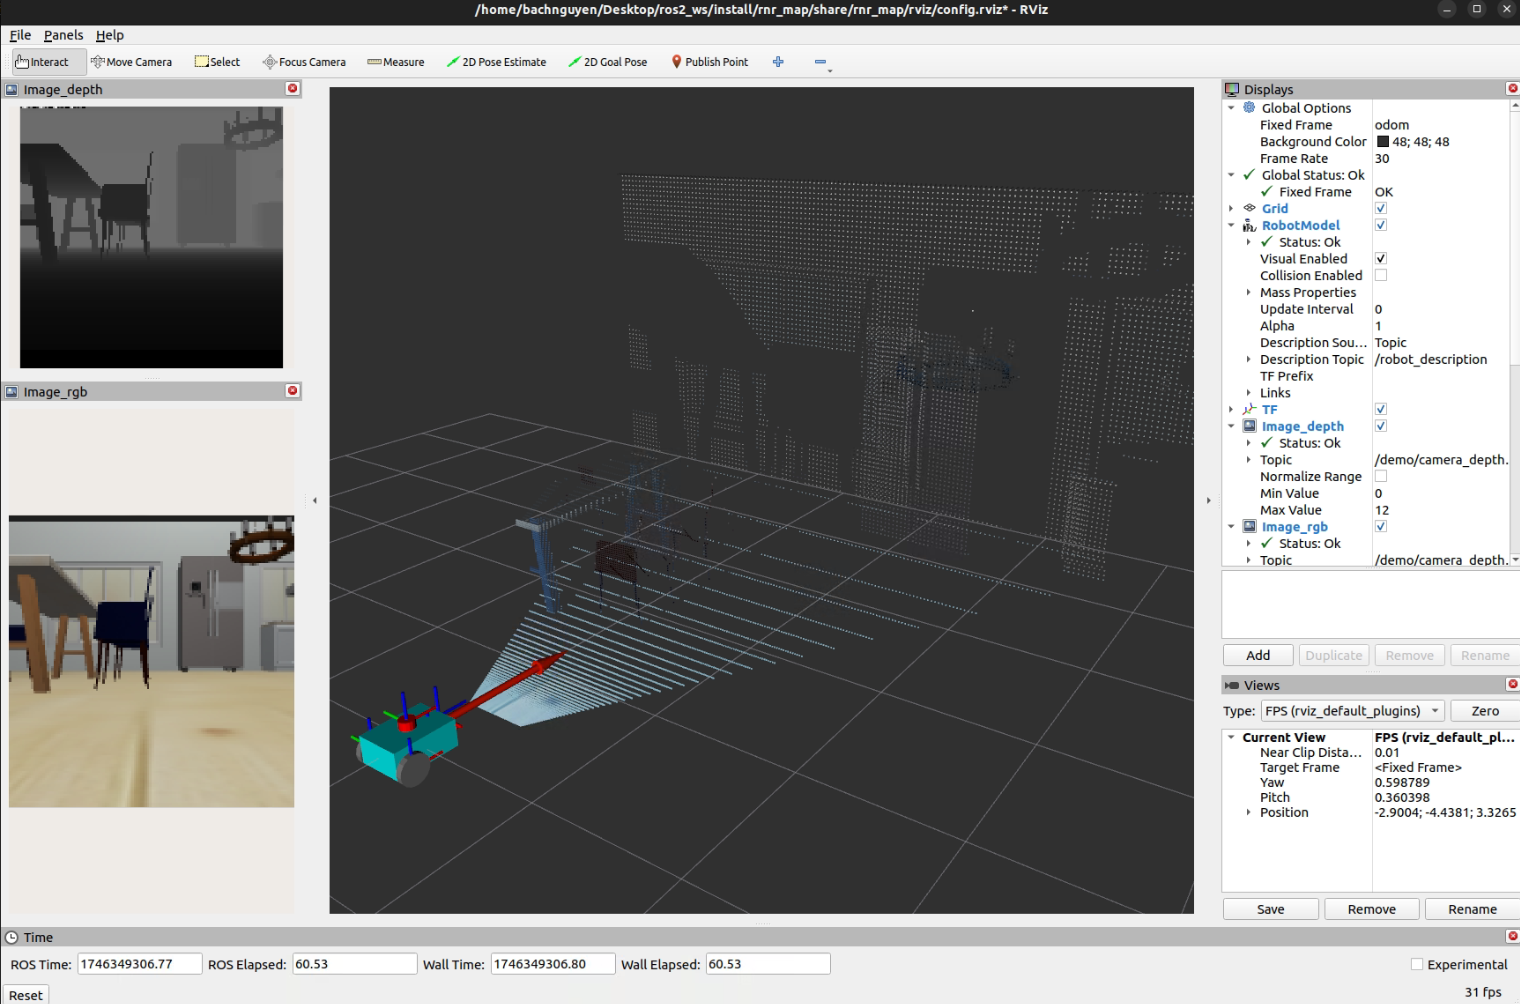Open the File menu
The width and height of the screenshot is (1520, 1004).
pyautogui.click(x=20, y=35)
